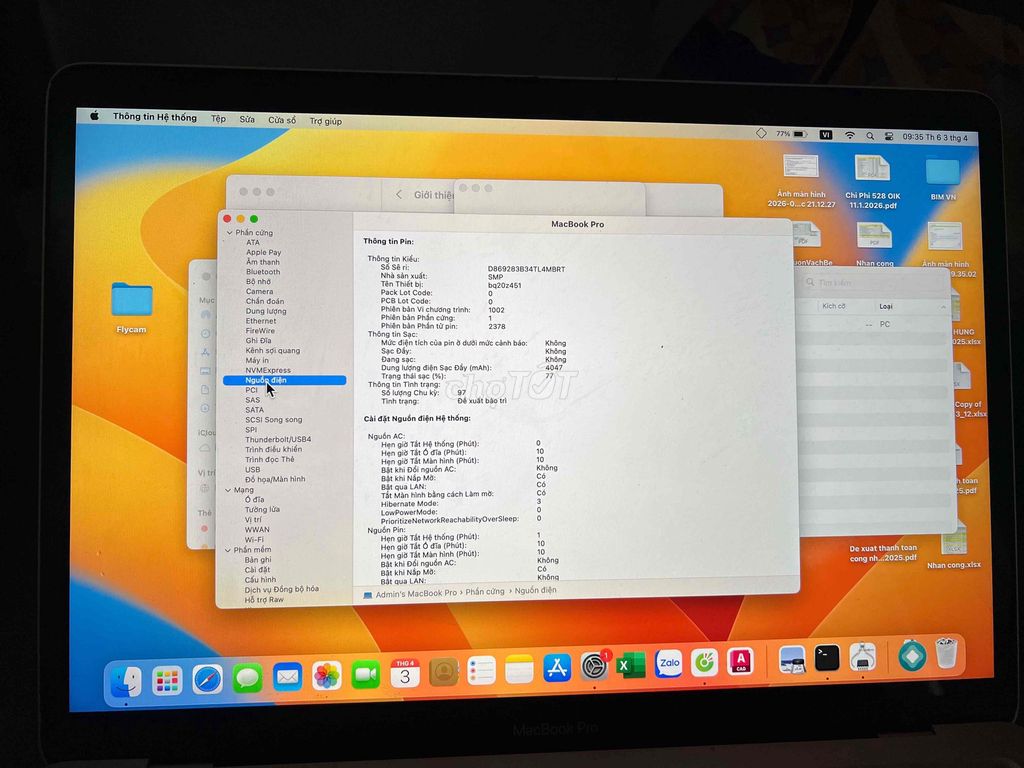Click the VI input source indicator
The height and width of the screenshot is (768, 1024).
[826, 133]
